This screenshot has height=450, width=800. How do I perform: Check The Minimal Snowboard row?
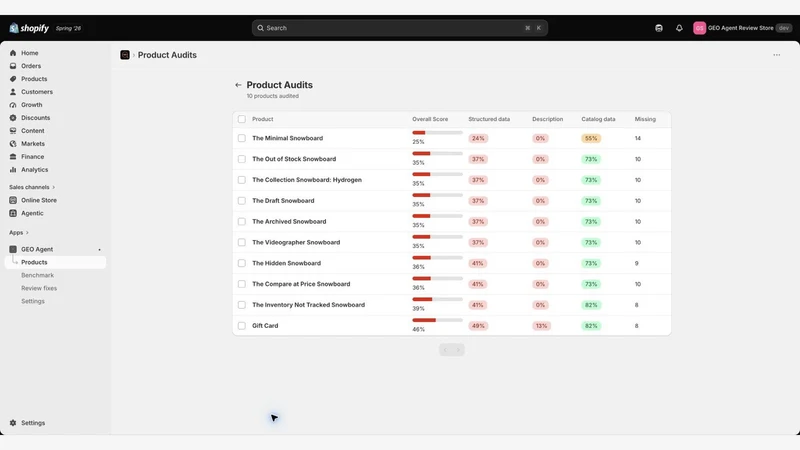[242, 138]
